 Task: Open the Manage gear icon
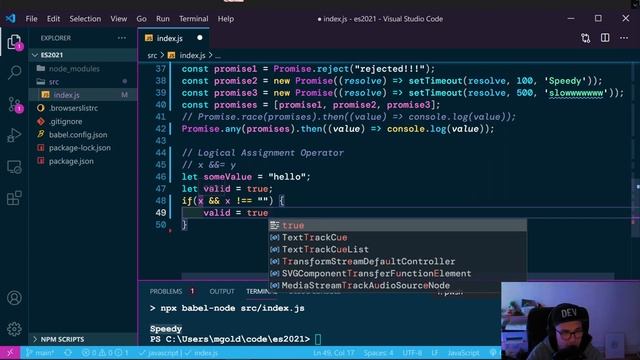click(14, 329)
